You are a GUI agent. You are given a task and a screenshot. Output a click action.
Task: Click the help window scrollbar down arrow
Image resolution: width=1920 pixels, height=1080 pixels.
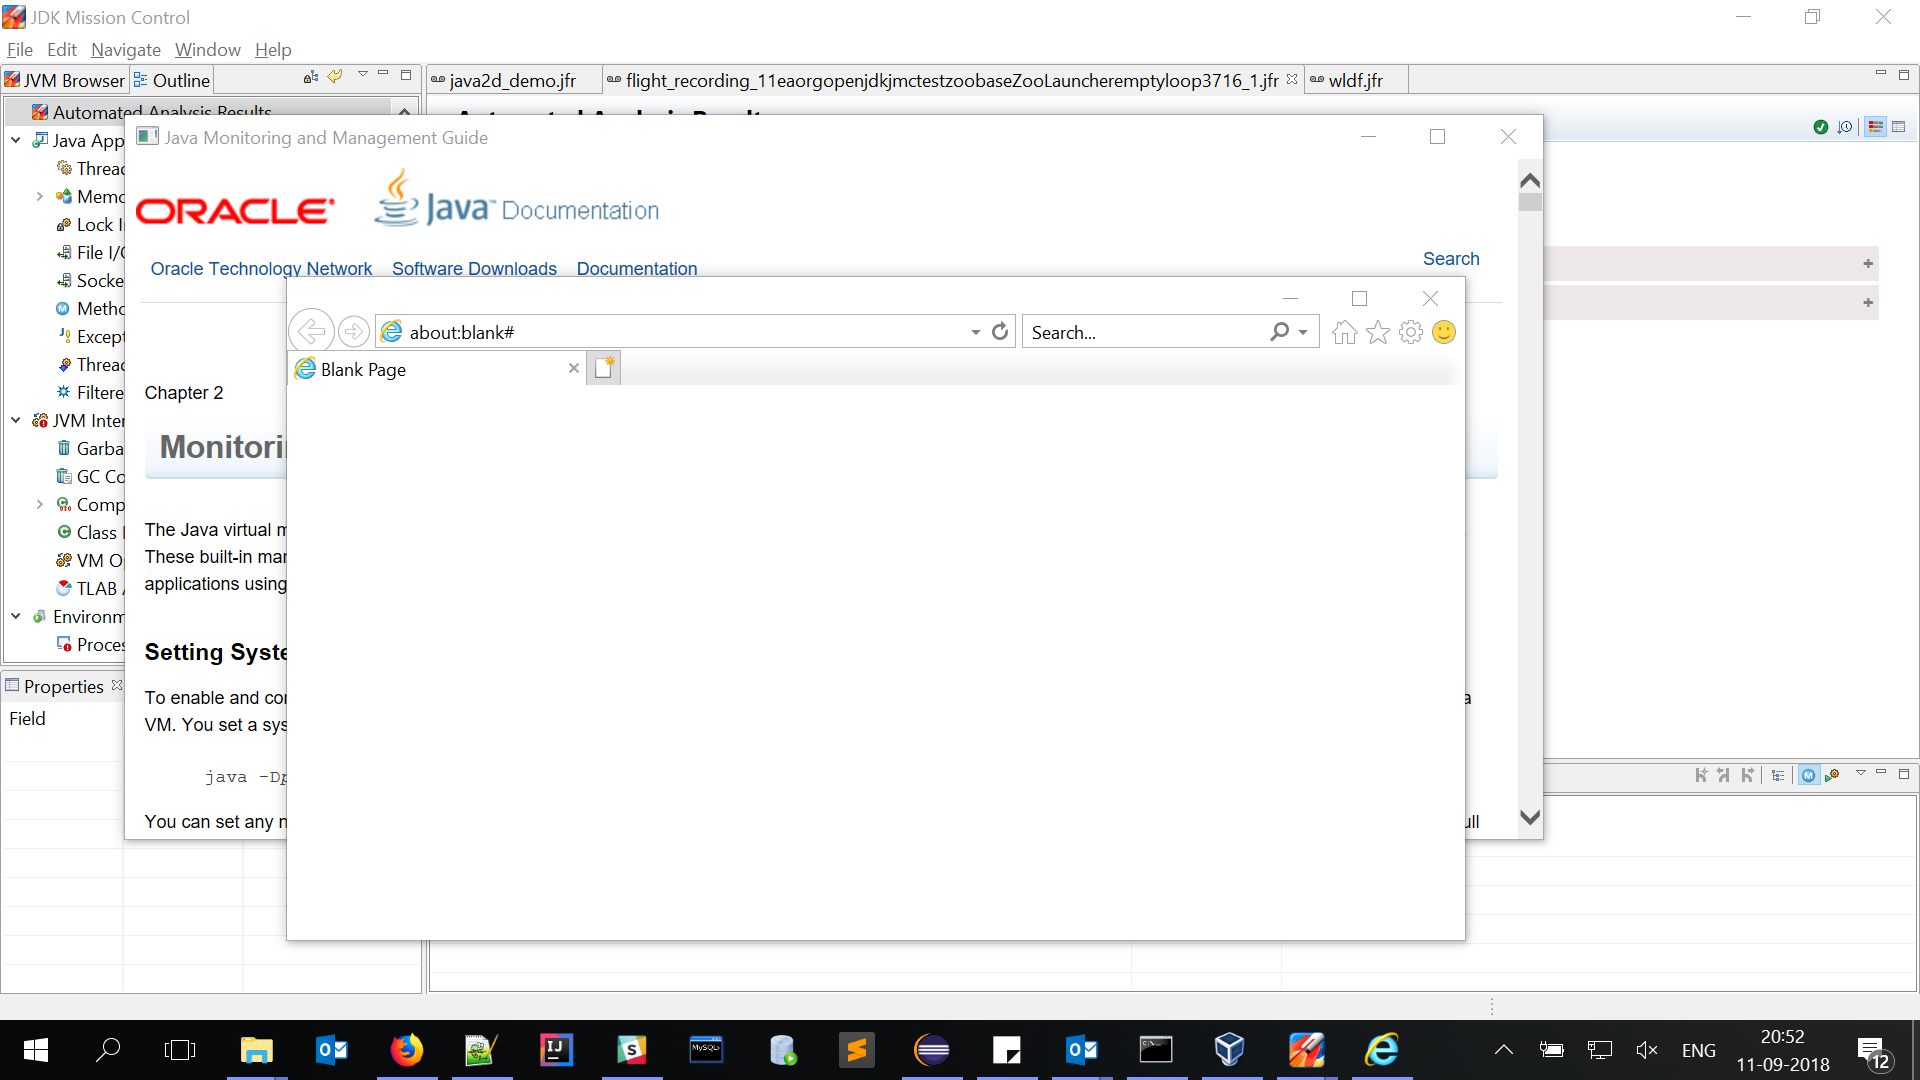1529,817
